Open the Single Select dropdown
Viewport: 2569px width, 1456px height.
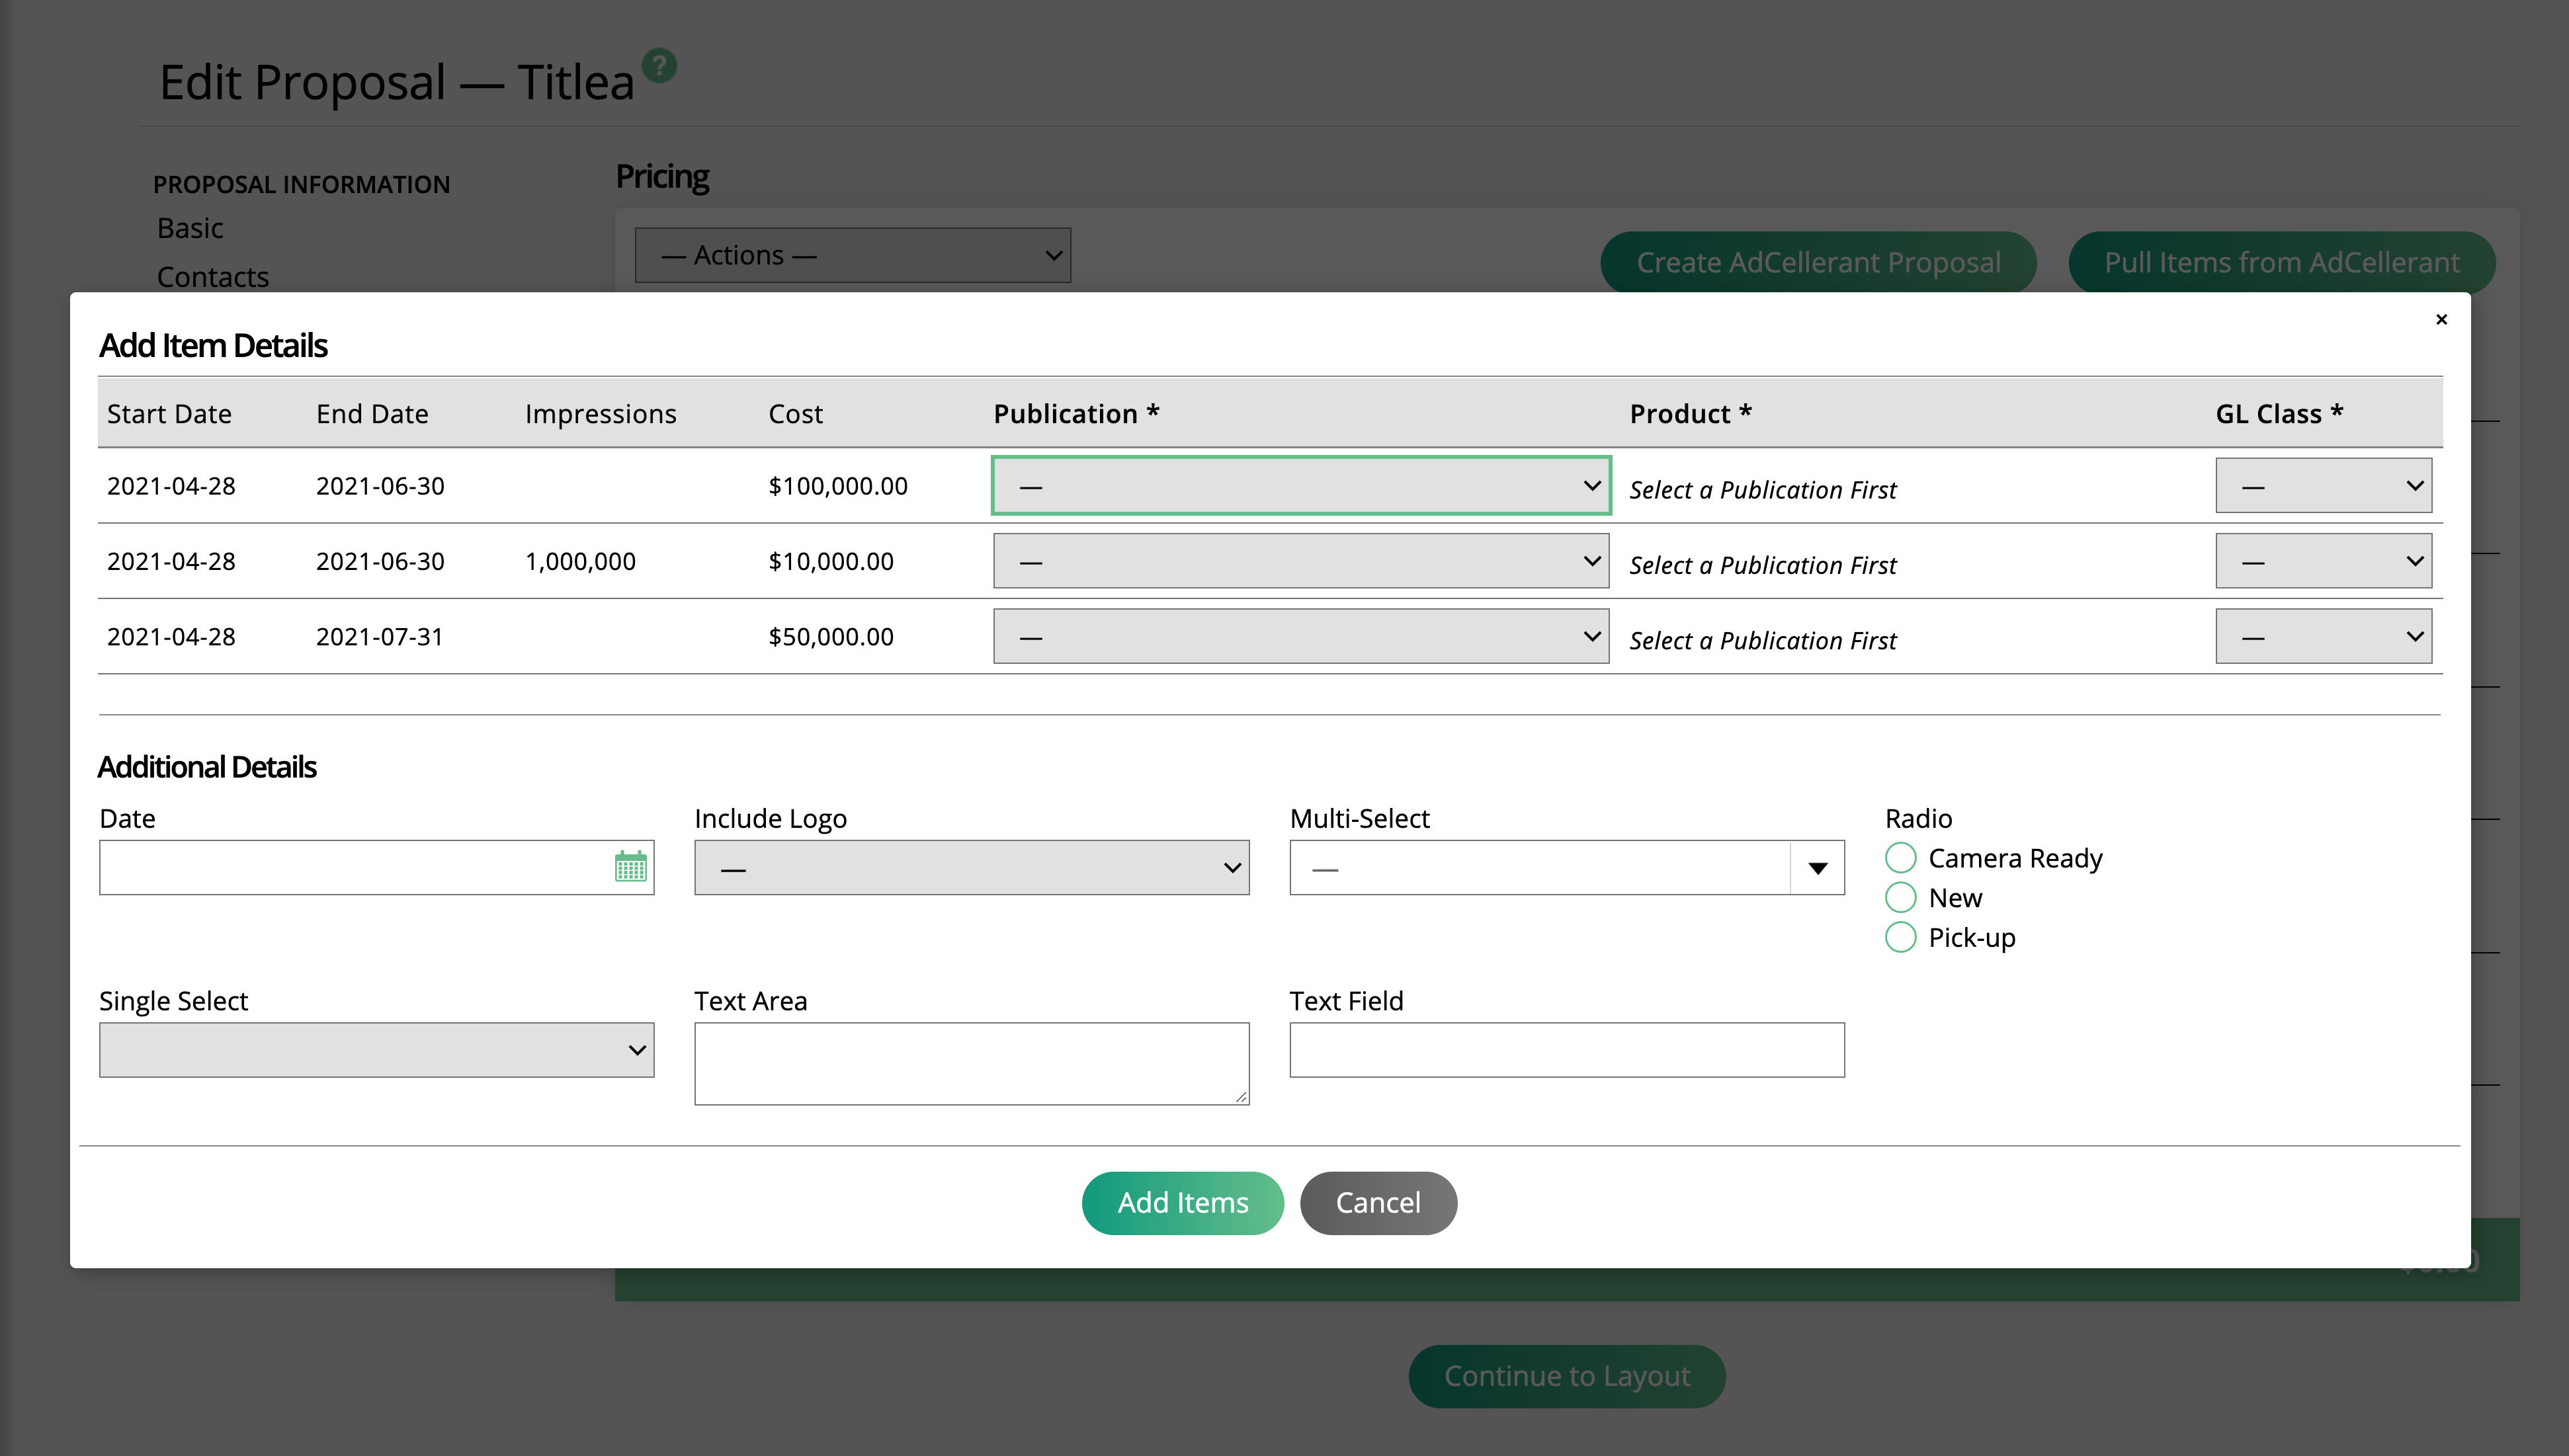376,1050
